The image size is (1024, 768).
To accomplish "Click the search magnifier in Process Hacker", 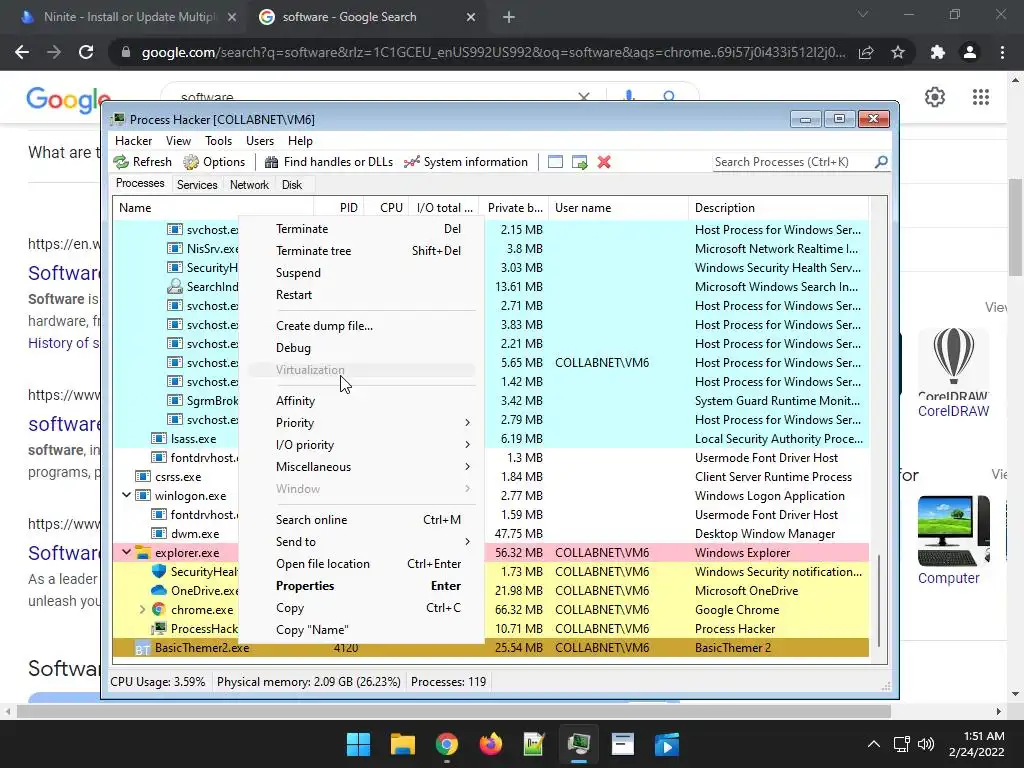I will pos(881,161).
